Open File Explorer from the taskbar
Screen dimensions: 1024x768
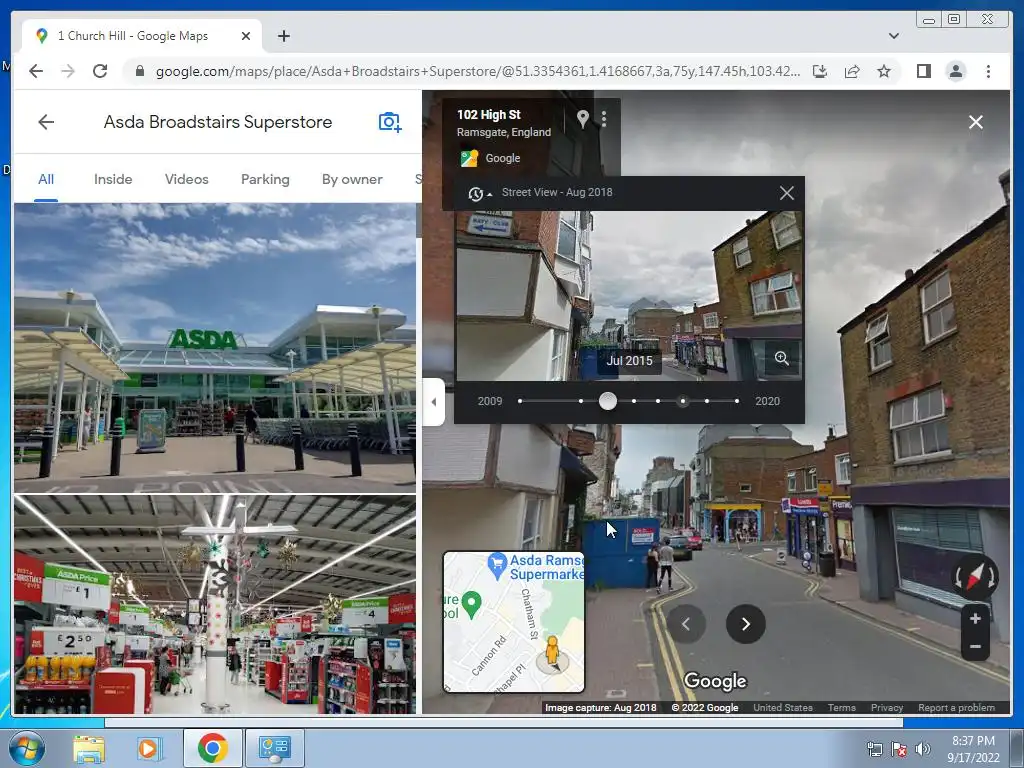click(x=89, y=748)
